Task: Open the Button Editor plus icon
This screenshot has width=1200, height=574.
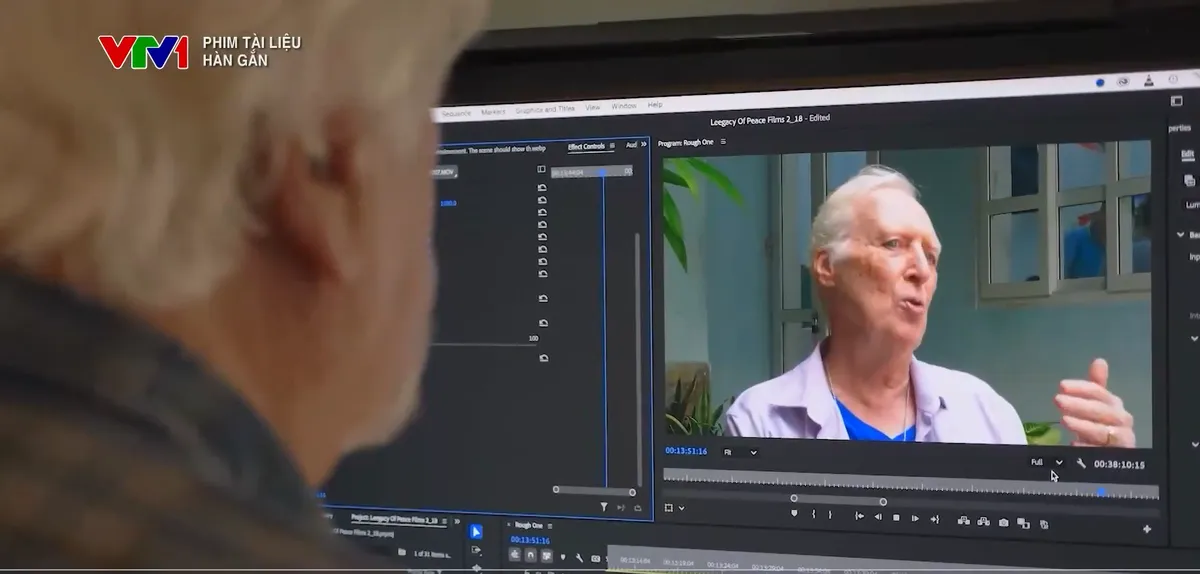Action: [x=1147, y=529]
